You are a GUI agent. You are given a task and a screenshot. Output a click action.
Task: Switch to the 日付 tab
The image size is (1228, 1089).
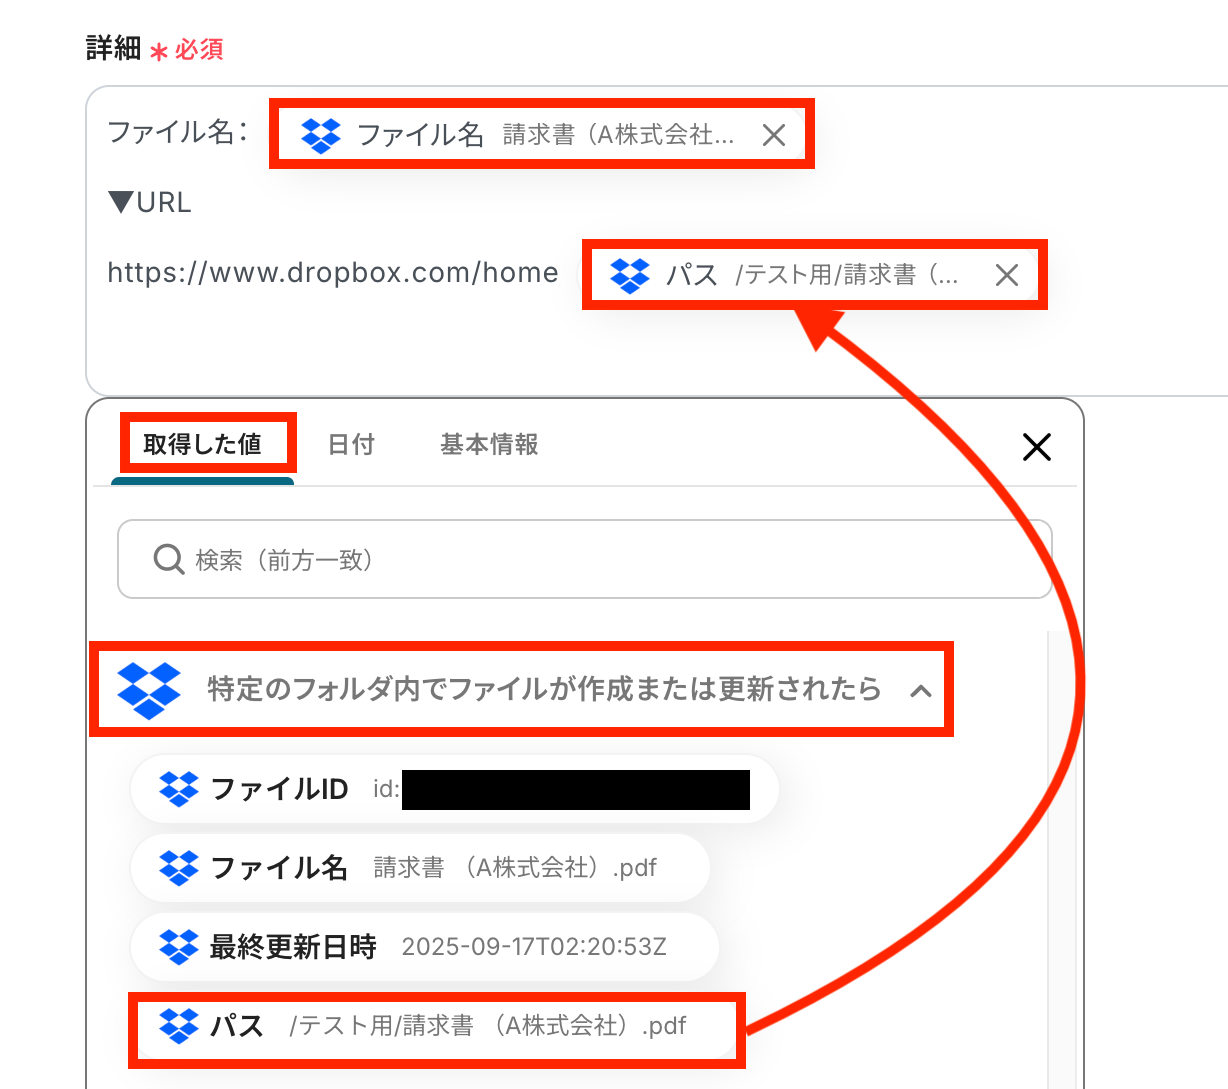[x=351, y=445]
